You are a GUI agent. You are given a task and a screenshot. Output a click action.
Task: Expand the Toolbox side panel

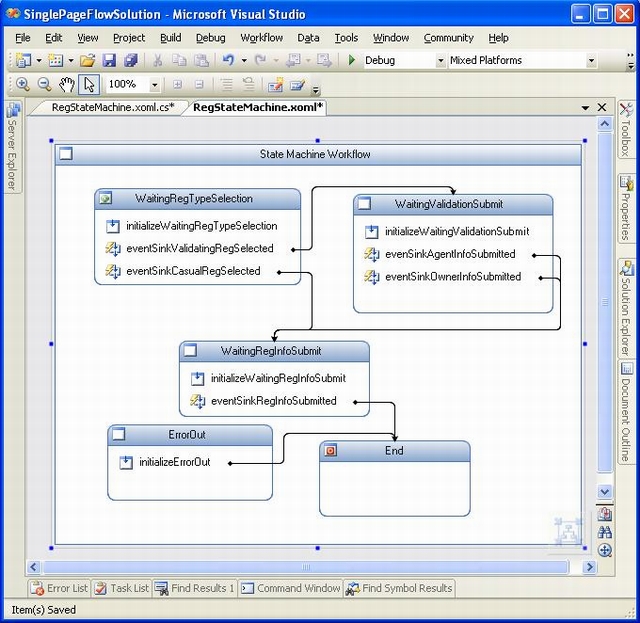(626, 129)
